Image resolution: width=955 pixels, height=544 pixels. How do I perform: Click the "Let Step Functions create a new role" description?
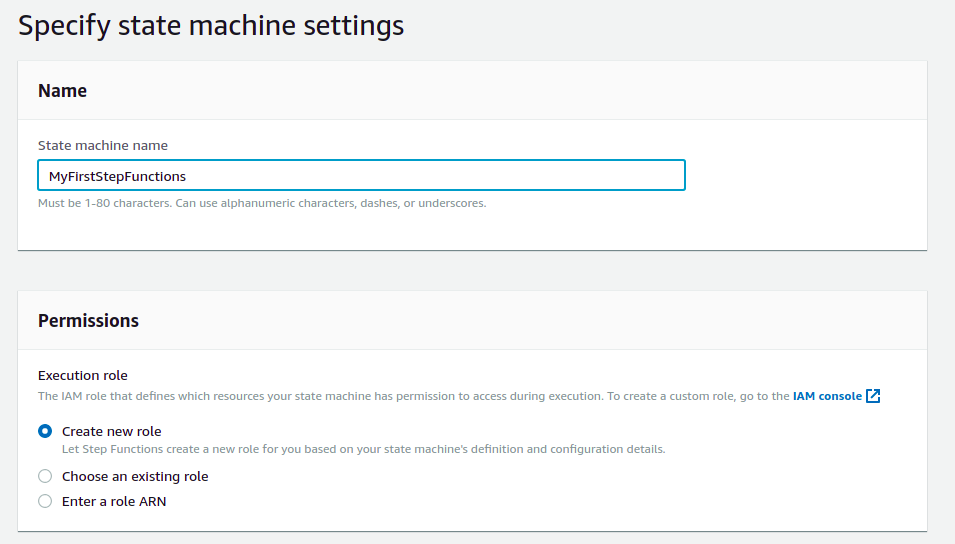tap(363, 449)
